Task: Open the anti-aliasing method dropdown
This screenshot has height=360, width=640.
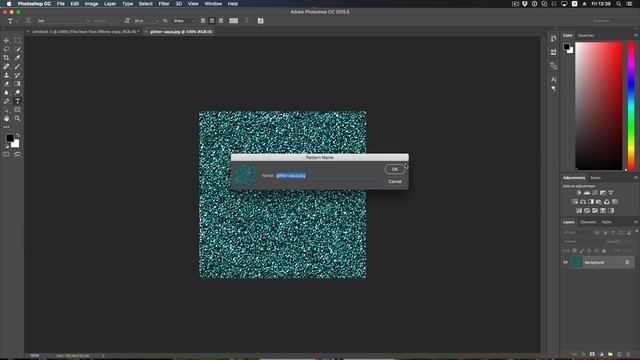Action: [x=184, y=21]
